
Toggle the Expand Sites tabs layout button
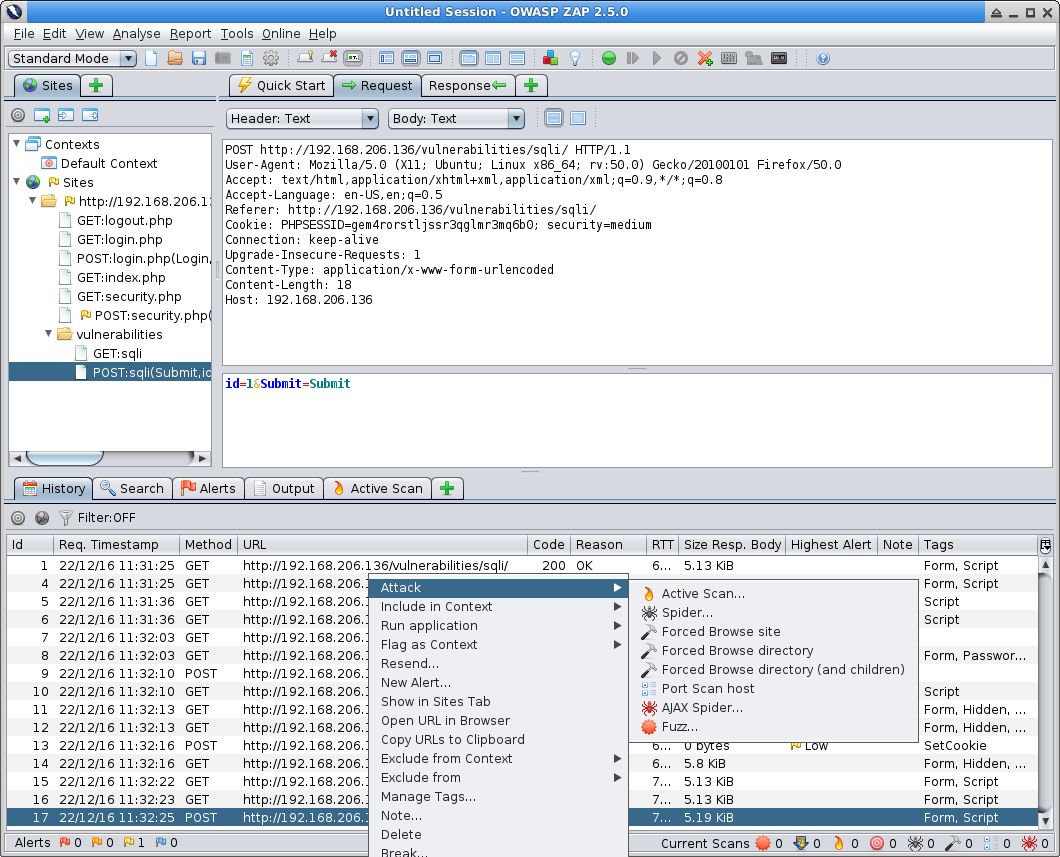[387, 58]
